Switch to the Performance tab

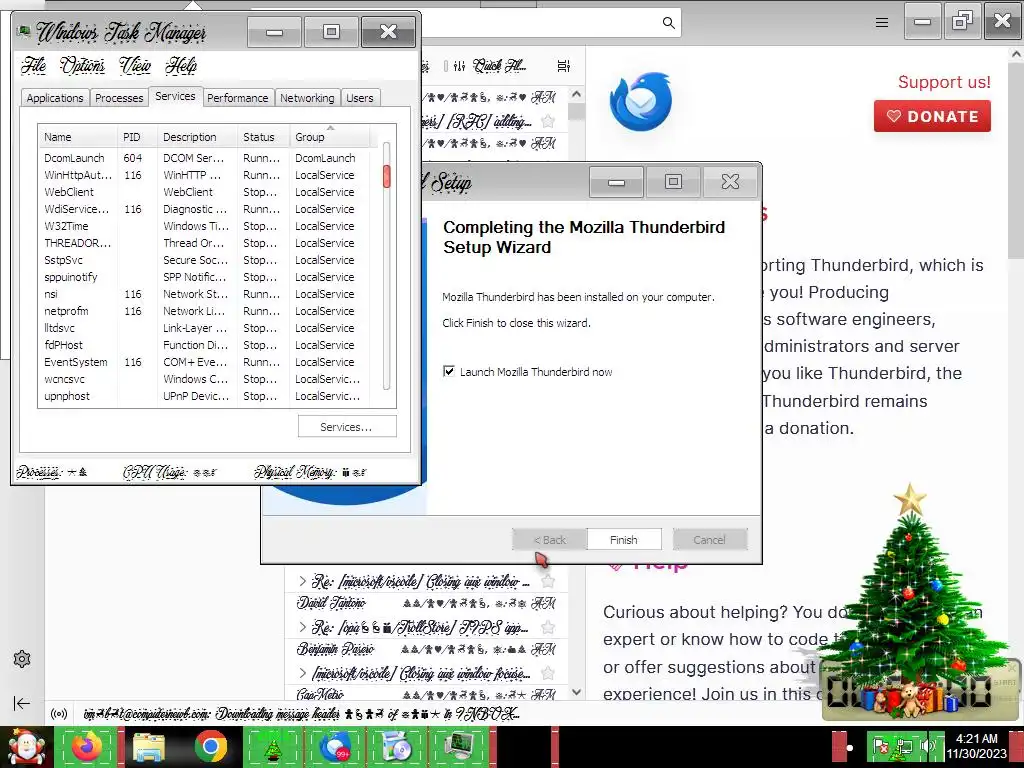click(238, 98)
